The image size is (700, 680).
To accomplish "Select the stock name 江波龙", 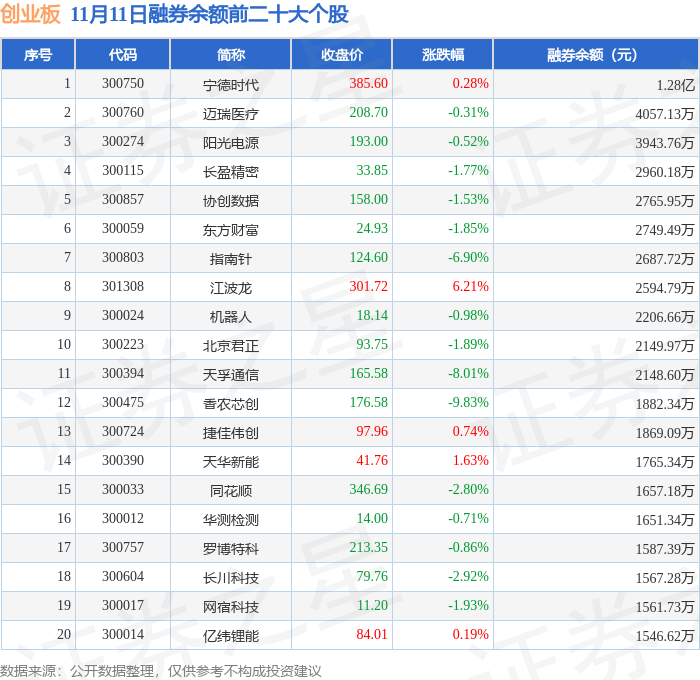I will (x=231, y=288).
